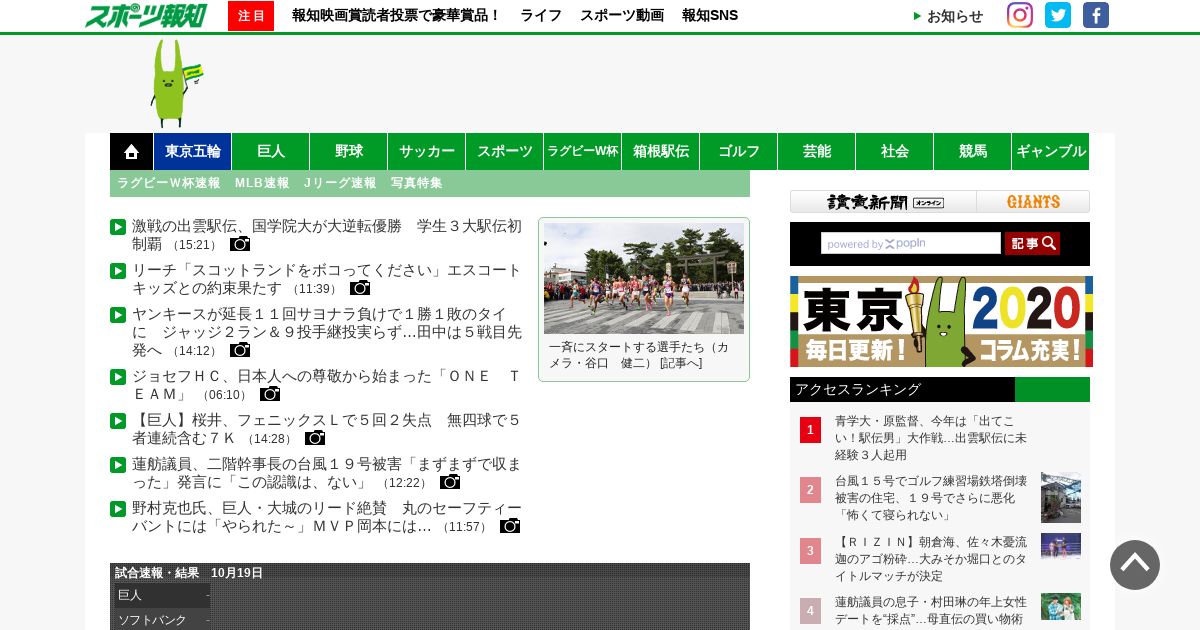Screen dimensions: 1200x630
Task: Open the Instagram icon link
Action: click(1020, 15)
